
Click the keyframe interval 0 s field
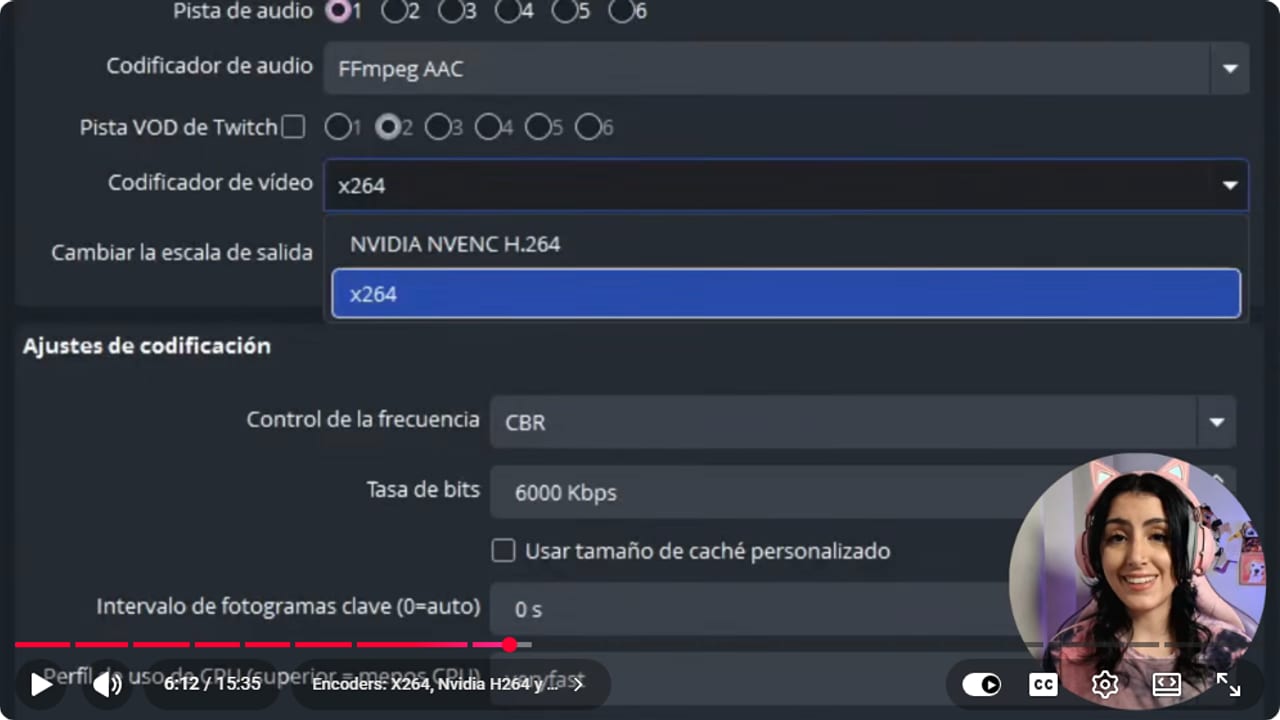(750, 608)
